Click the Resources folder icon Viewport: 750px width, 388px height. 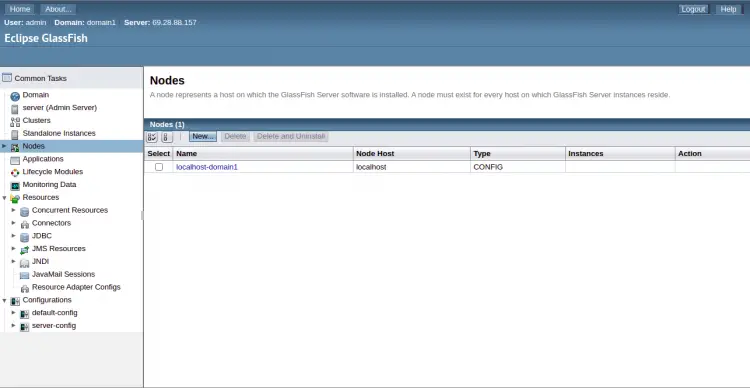click(x=15, y=198)
